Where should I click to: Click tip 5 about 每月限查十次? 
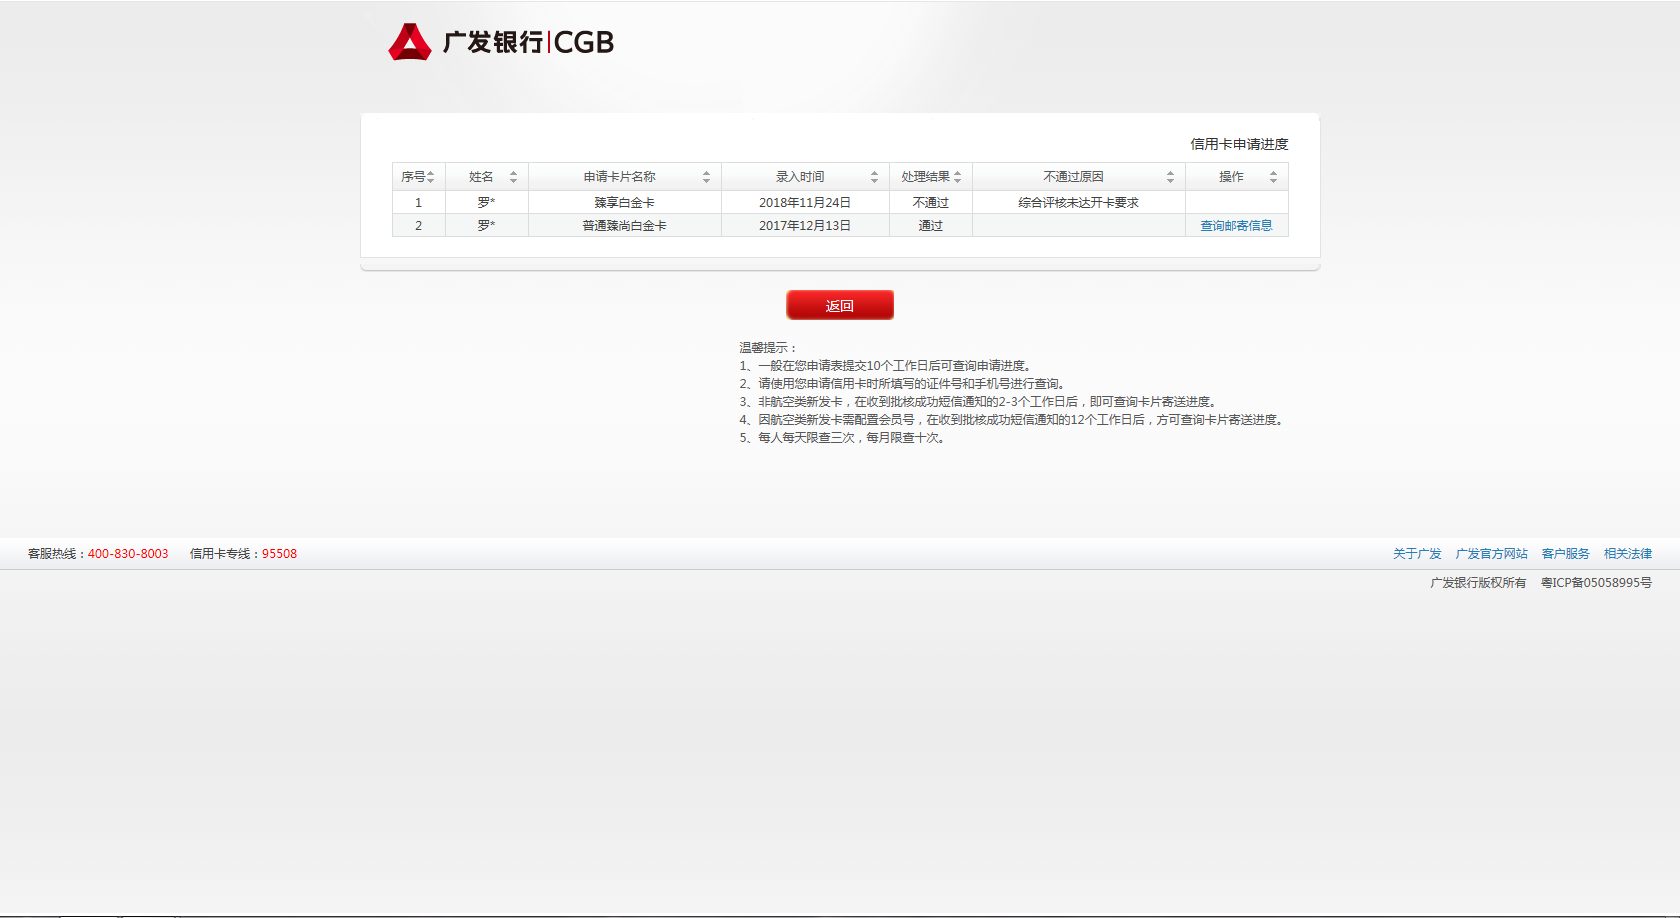(x=843, y=438)
